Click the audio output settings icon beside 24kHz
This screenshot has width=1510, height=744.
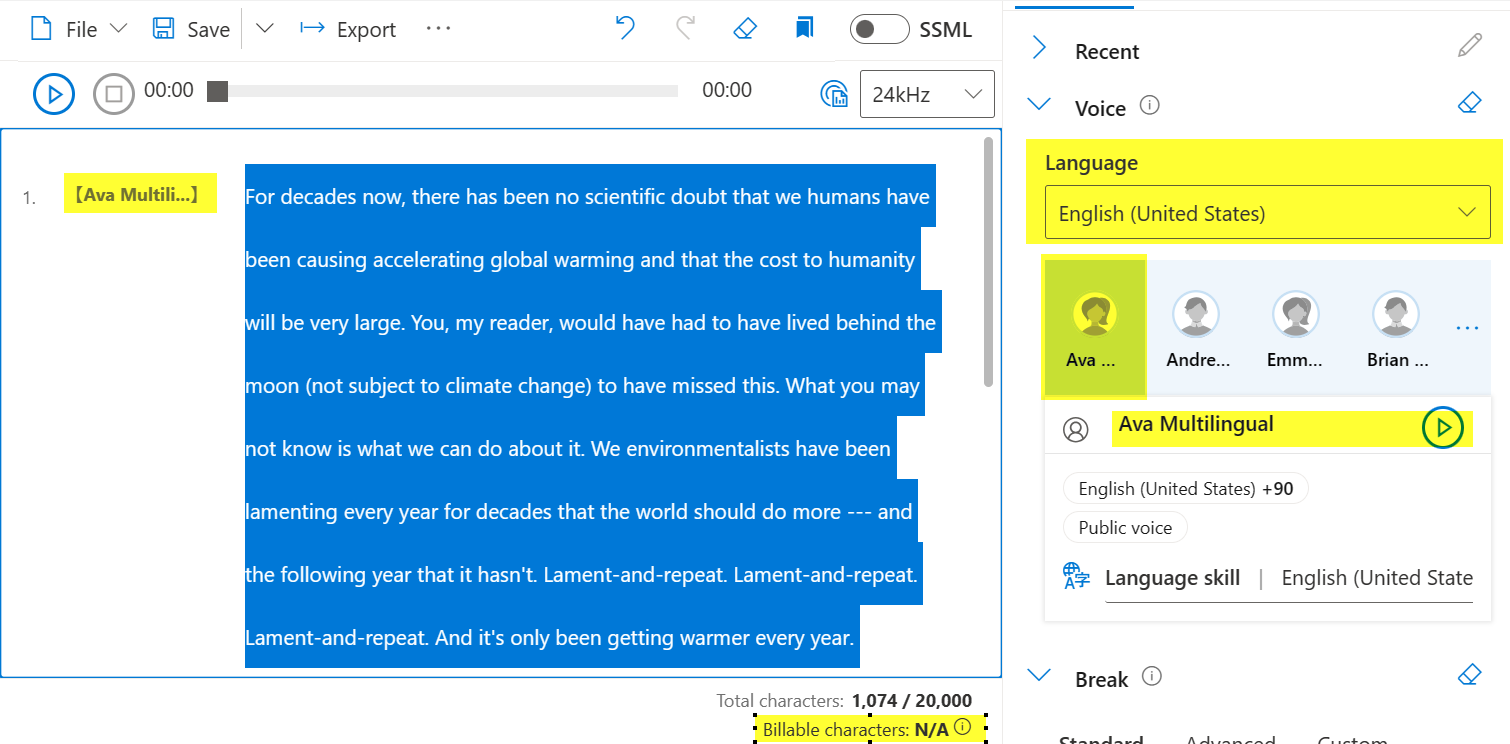click(834, 94)
